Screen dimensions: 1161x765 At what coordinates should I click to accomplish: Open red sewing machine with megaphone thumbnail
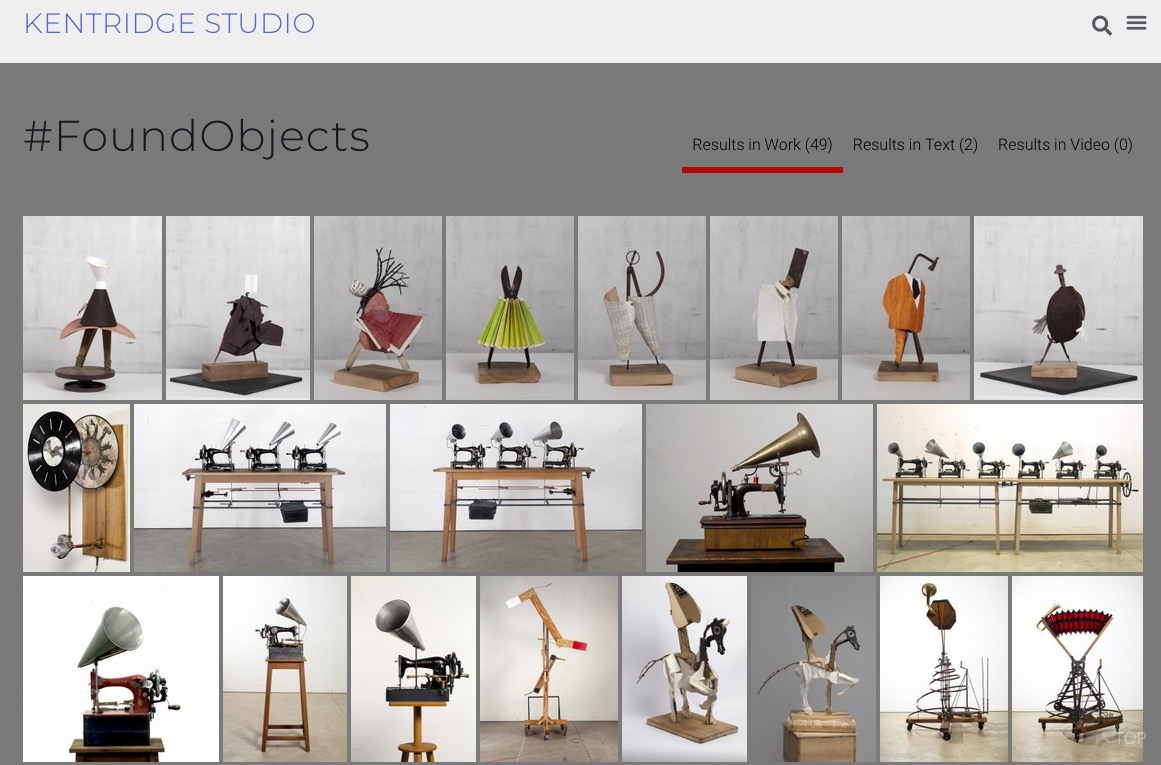121,669
